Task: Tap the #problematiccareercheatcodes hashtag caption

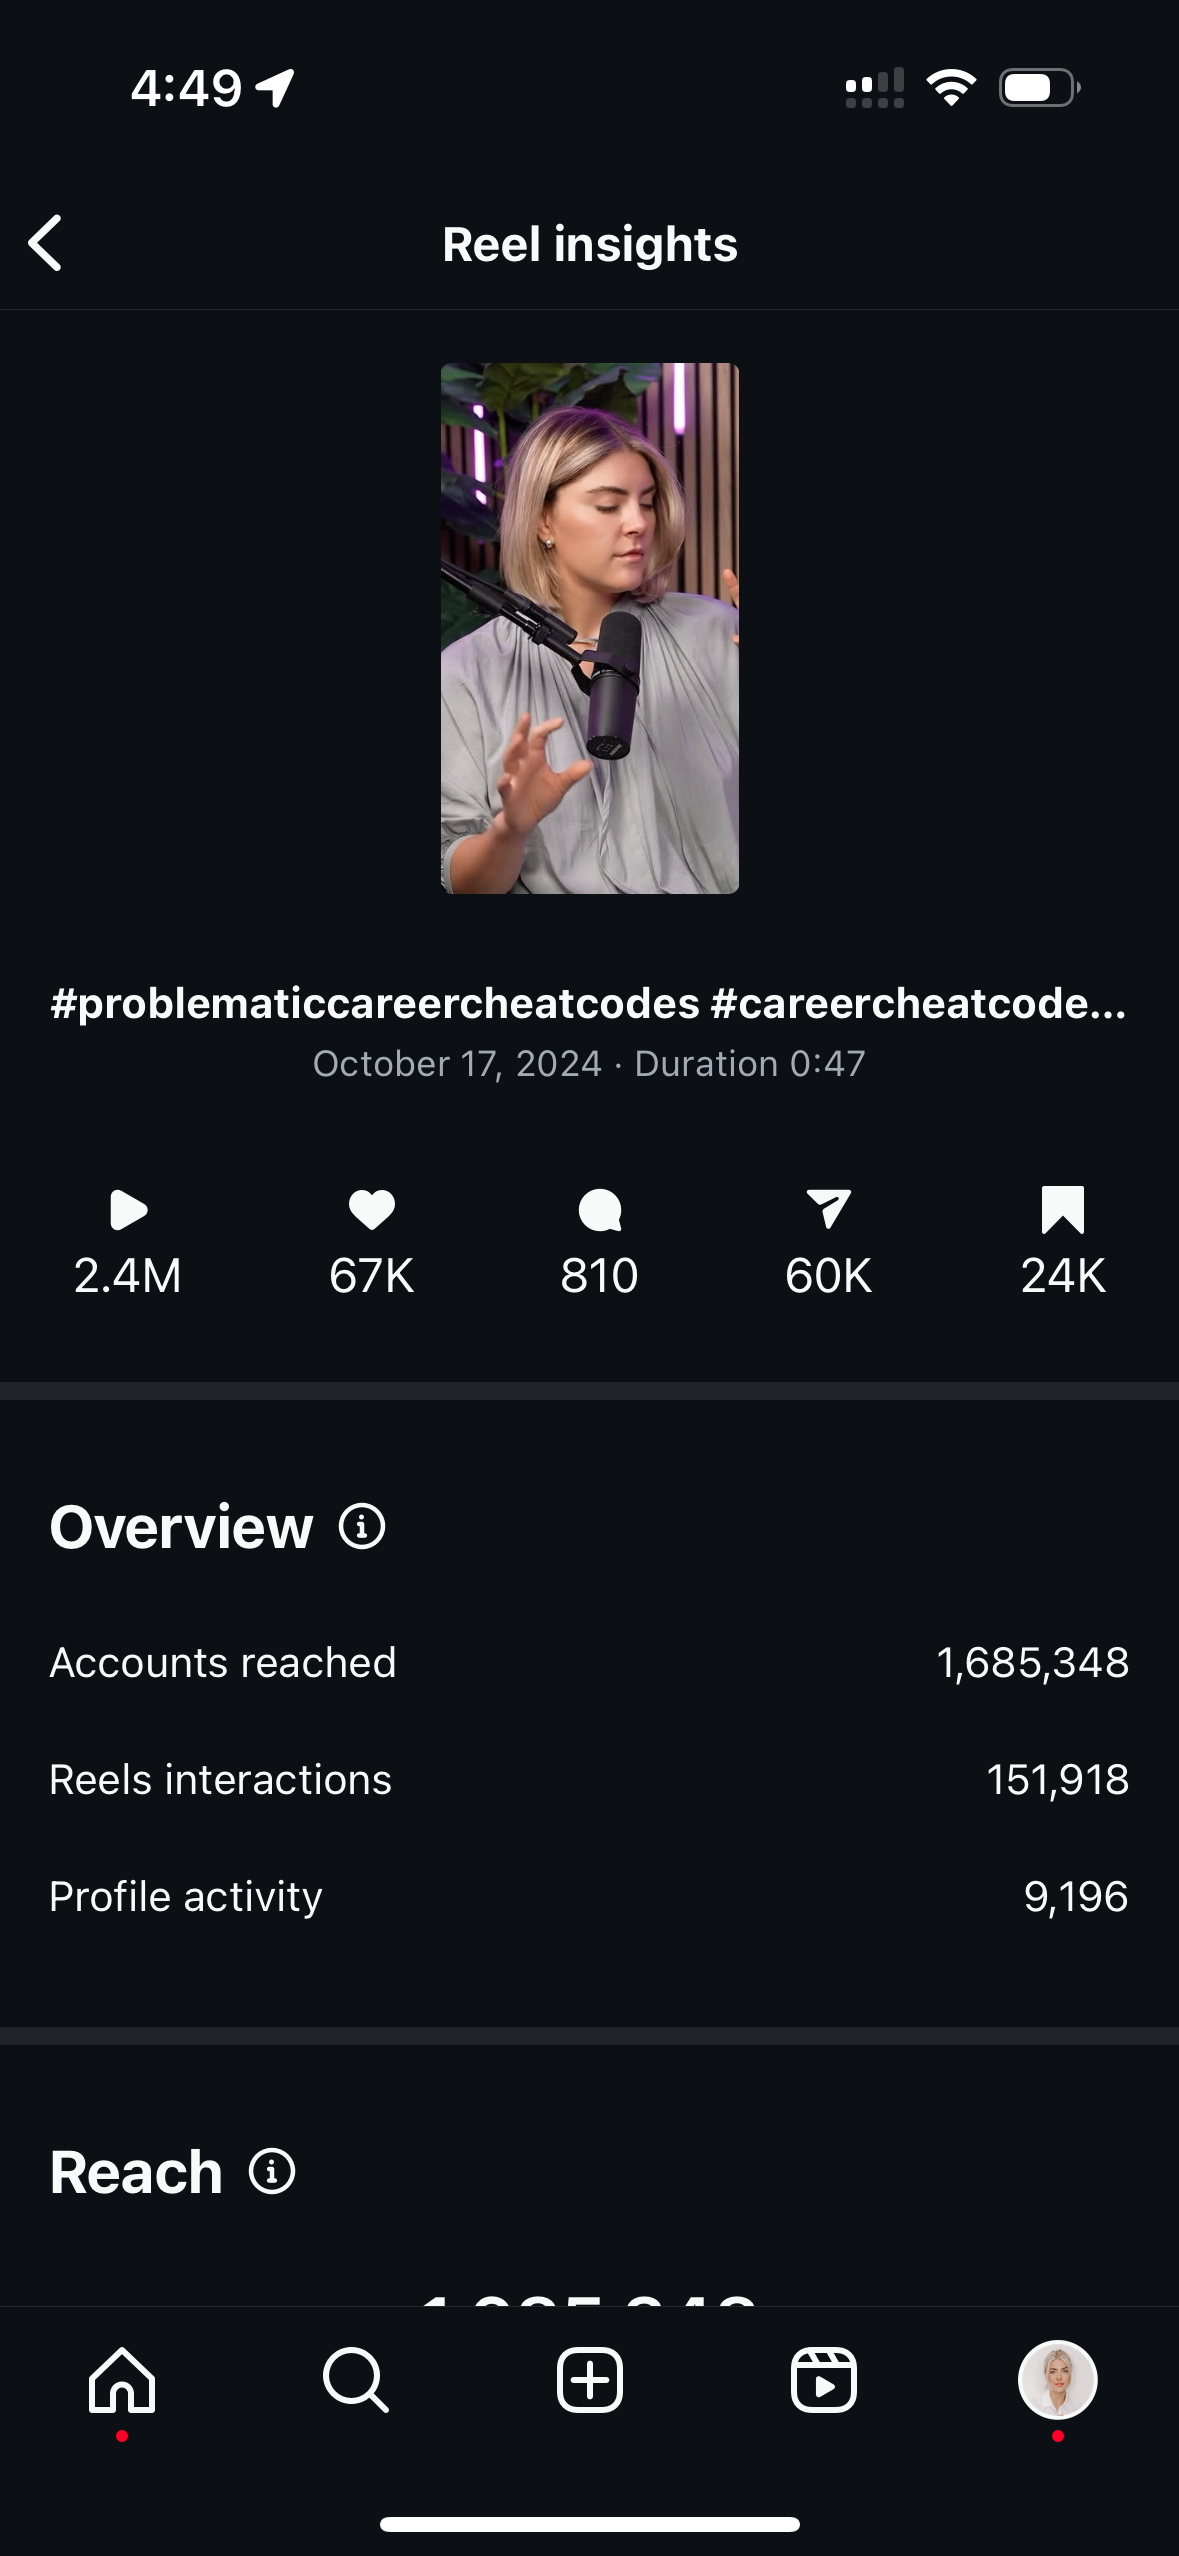Action: point(375,1003)
